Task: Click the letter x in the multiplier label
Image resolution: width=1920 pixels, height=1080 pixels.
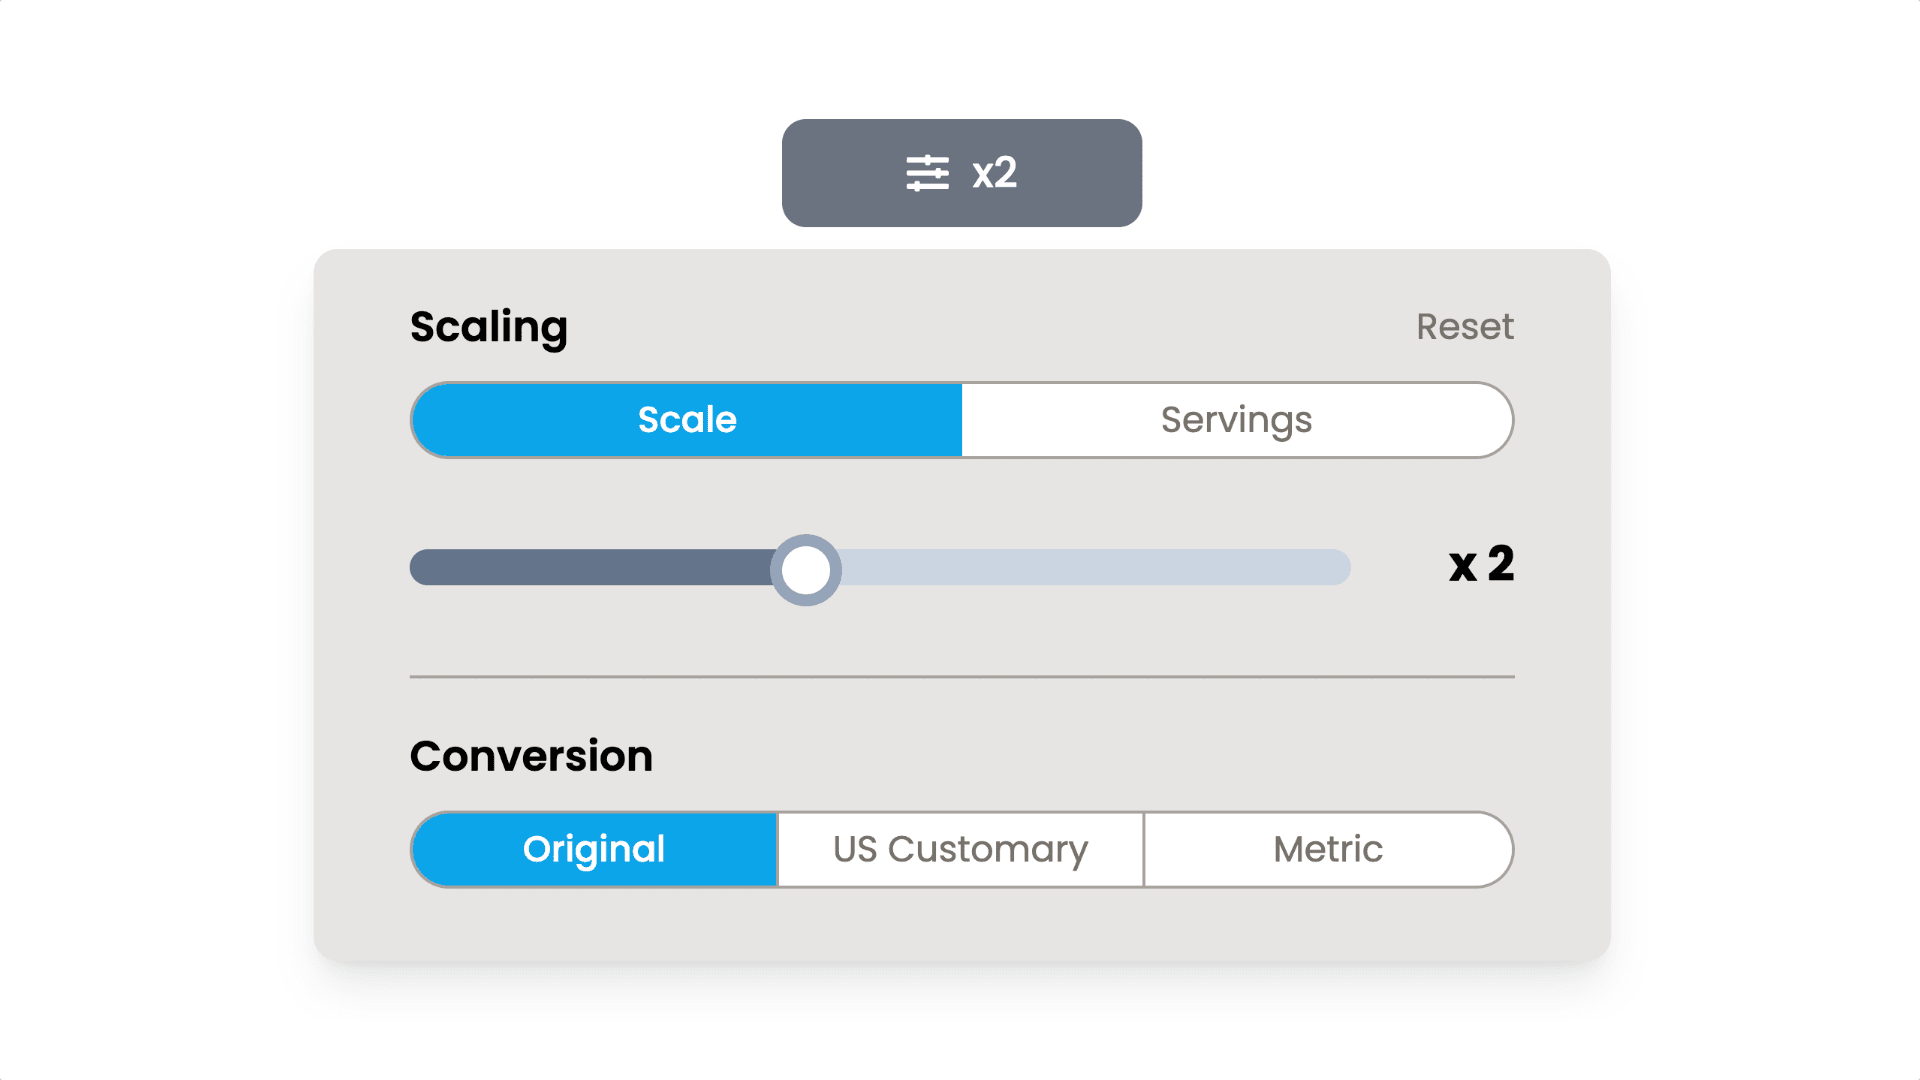Action: click(1462, 567)
